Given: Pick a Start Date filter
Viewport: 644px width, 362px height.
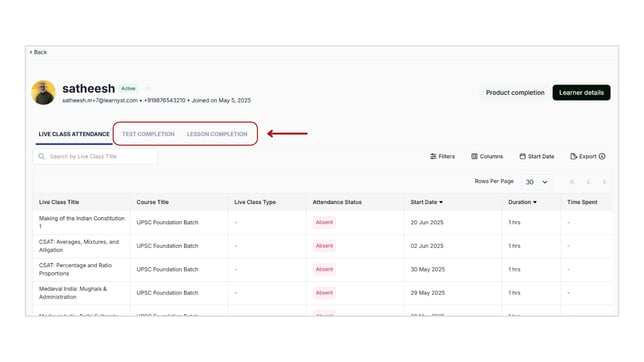Looking at the screenshot, I should pos(537,156).
